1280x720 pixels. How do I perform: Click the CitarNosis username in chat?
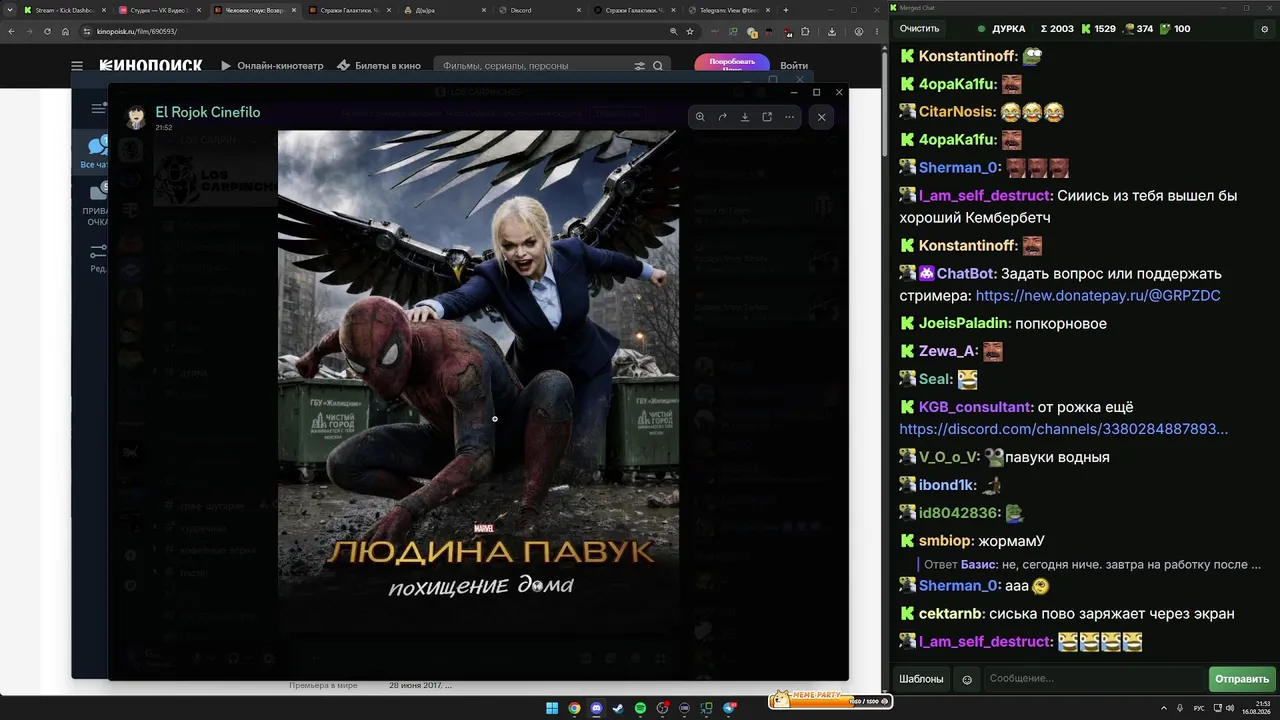pyautogui.click(x=957, y=112)
